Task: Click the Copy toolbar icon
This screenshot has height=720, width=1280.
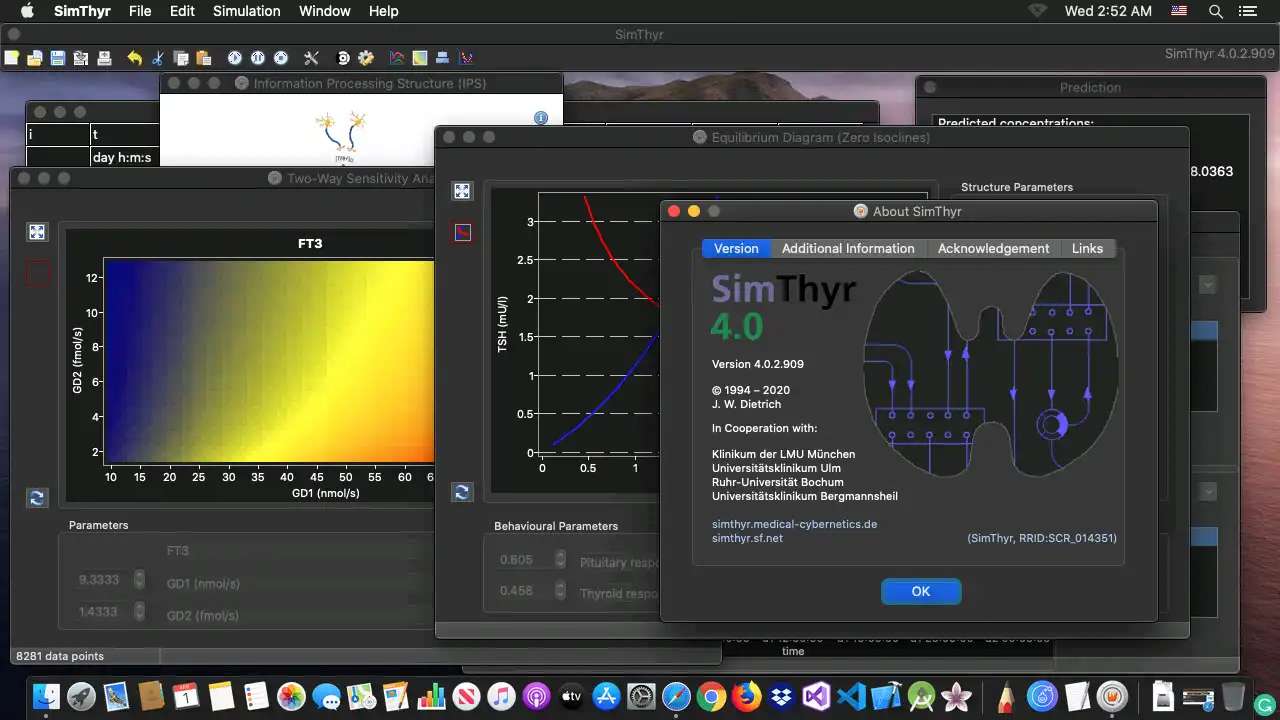Action: [181, 58]
